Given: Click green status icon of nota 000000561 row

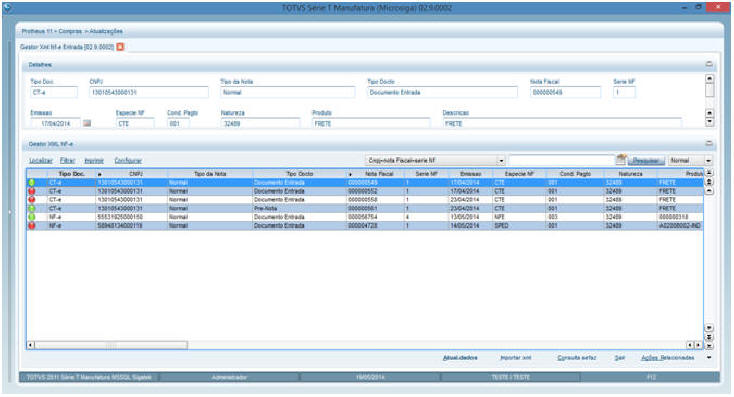Looking at the screenshot, I should 32,208.
